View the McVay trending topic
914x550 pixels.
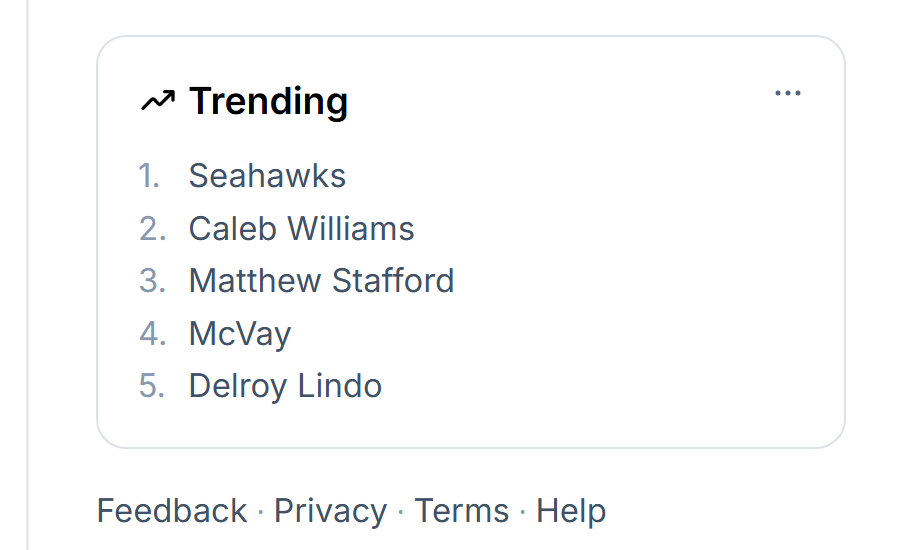pos(240,333)
